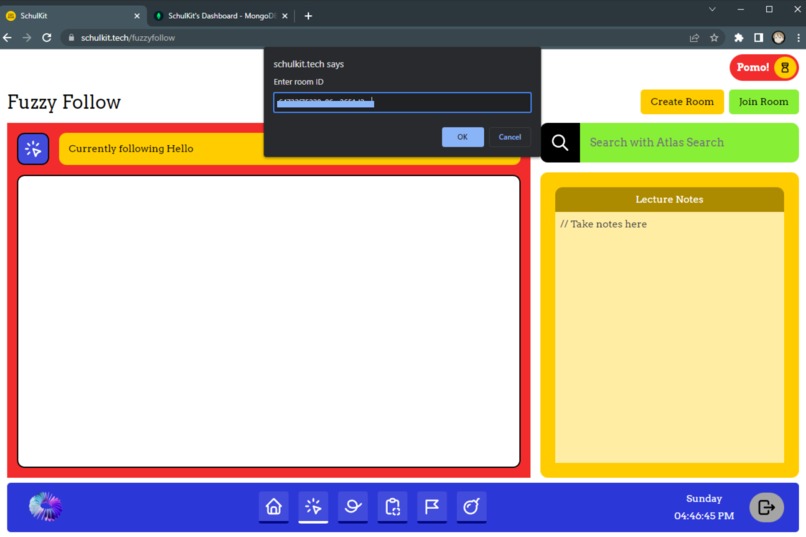This screenshot has height=537, width=806.
Task: Expand the tab search chevron
Action: coord(712,9)
